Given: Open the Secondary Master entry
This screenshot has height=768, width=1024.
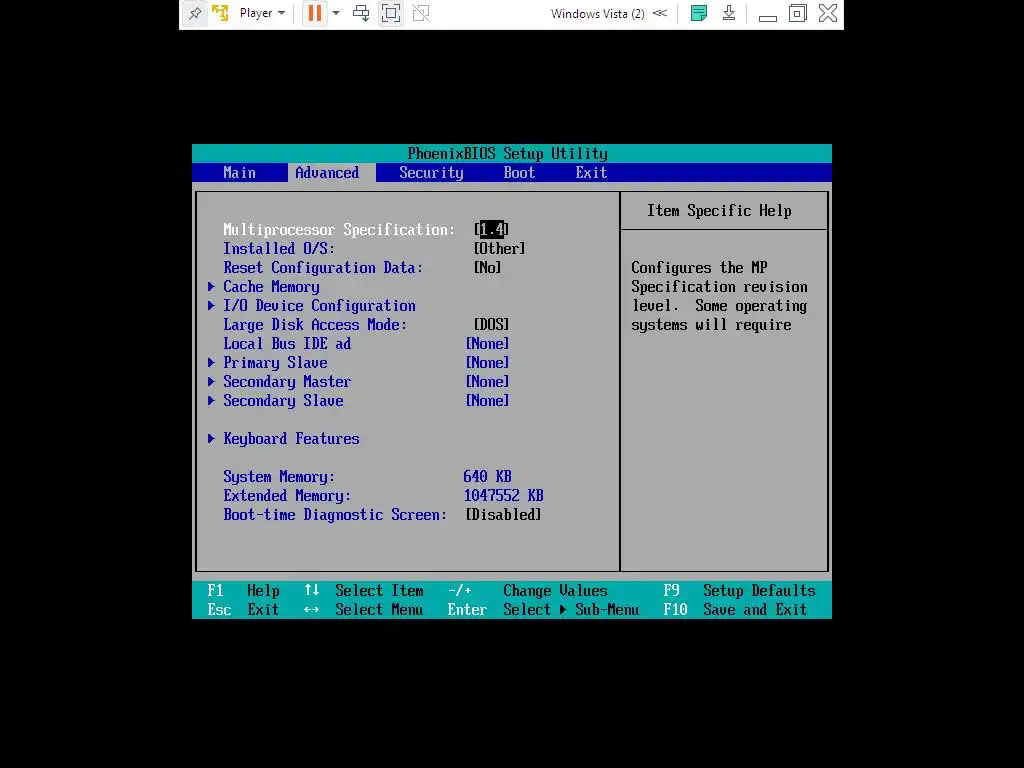Looking at the screenshot, I should tap(287, 381).
